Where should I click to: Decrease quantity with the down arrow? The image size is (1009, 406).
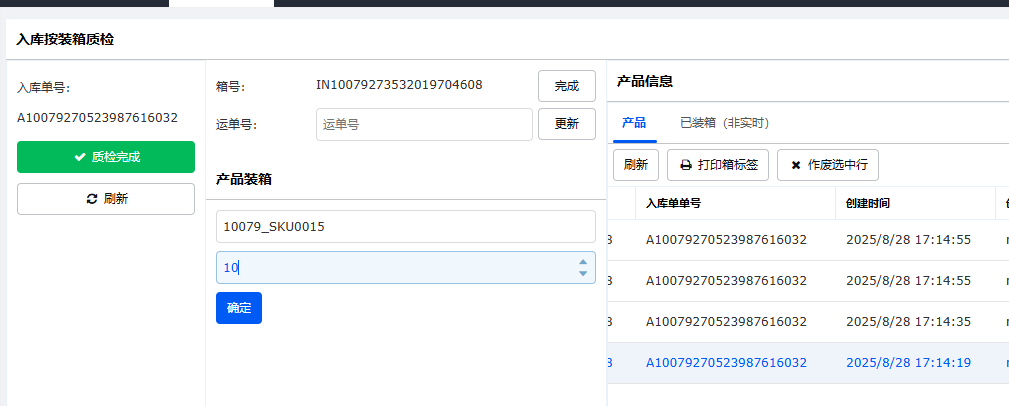tap(583, 274)
